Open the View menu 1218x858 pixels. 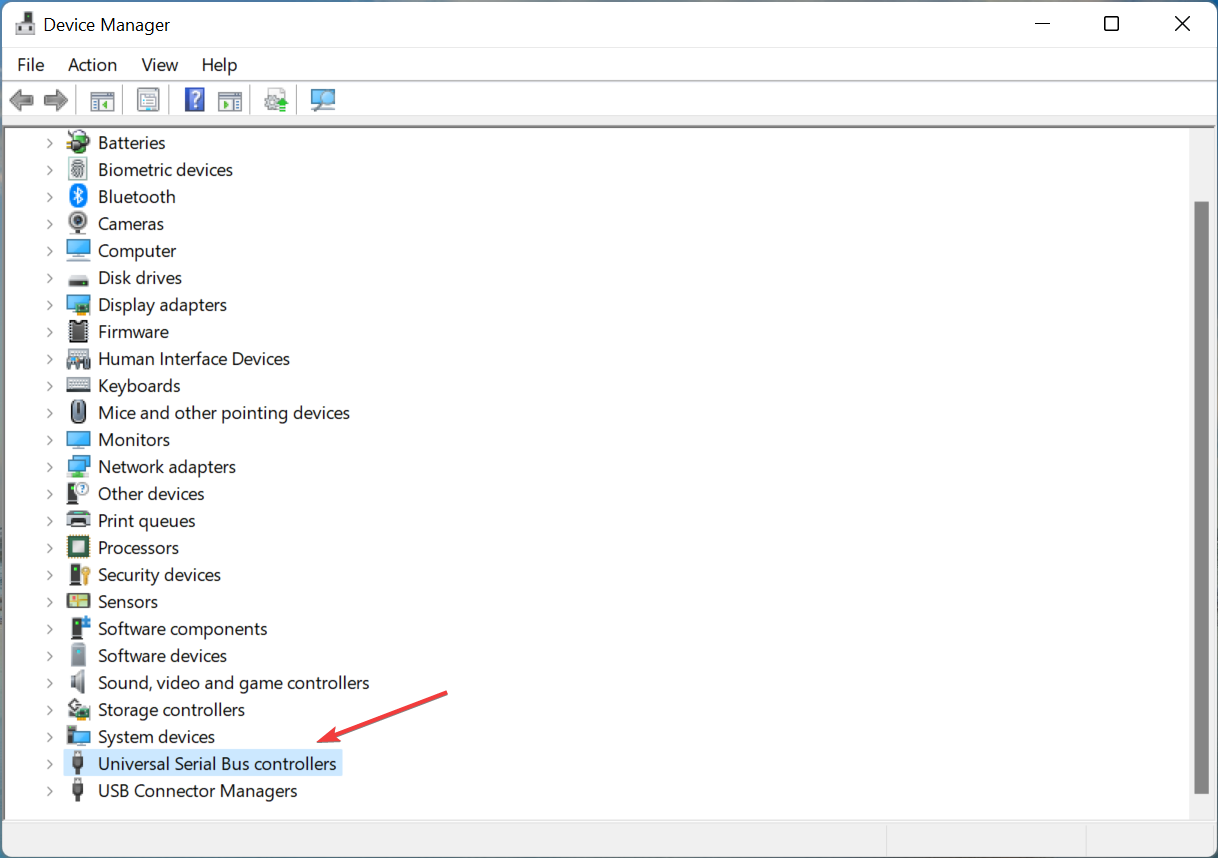[x=159, y=65]
